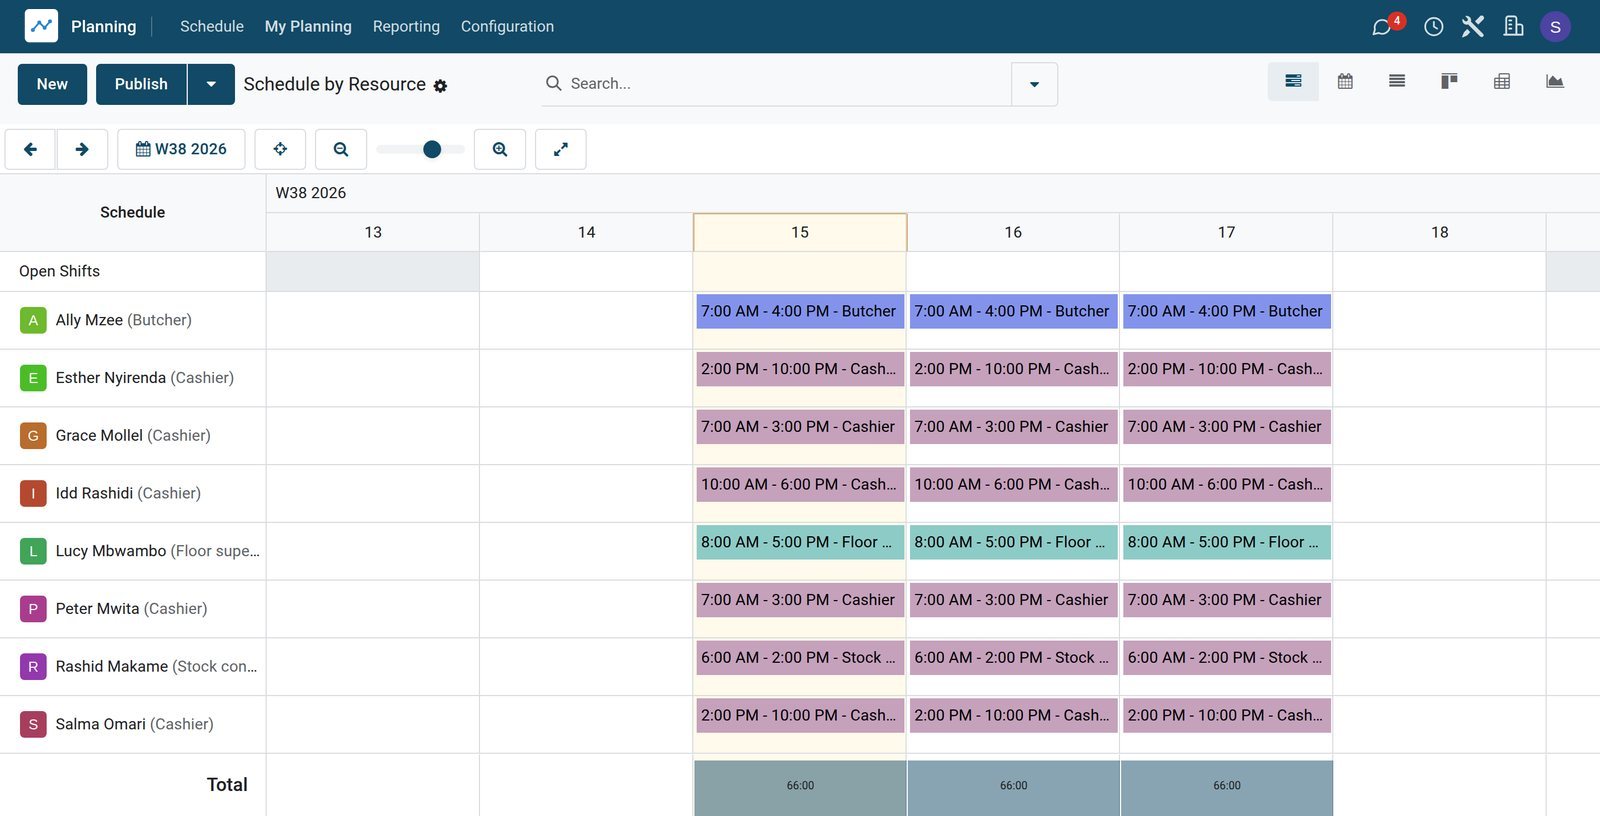Go to previous week arrow
Screen dimensions: 1600x816
click(x=30, y=149)
